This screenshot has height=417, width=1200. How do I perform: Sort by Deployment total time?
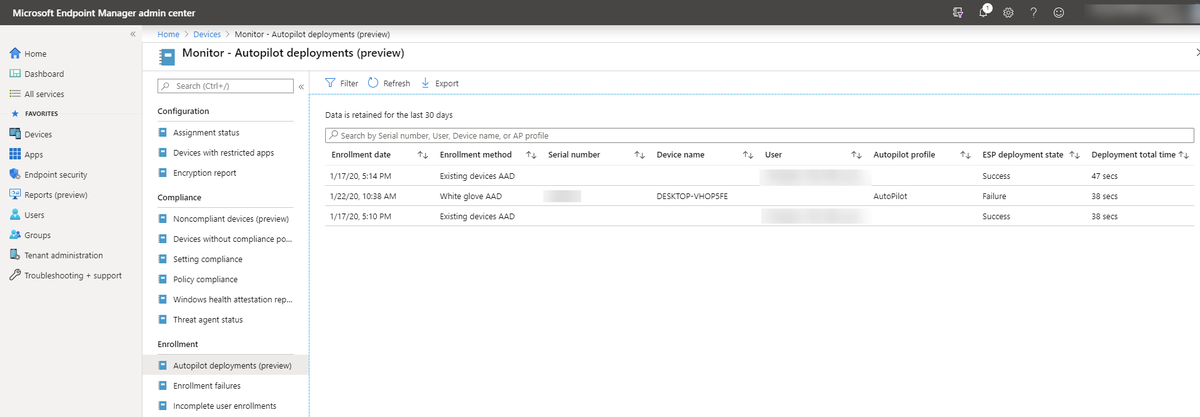tap(1184, 155)
